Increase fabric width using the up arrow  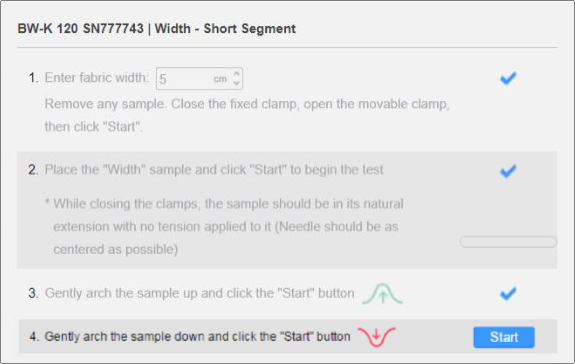(237, 73)
